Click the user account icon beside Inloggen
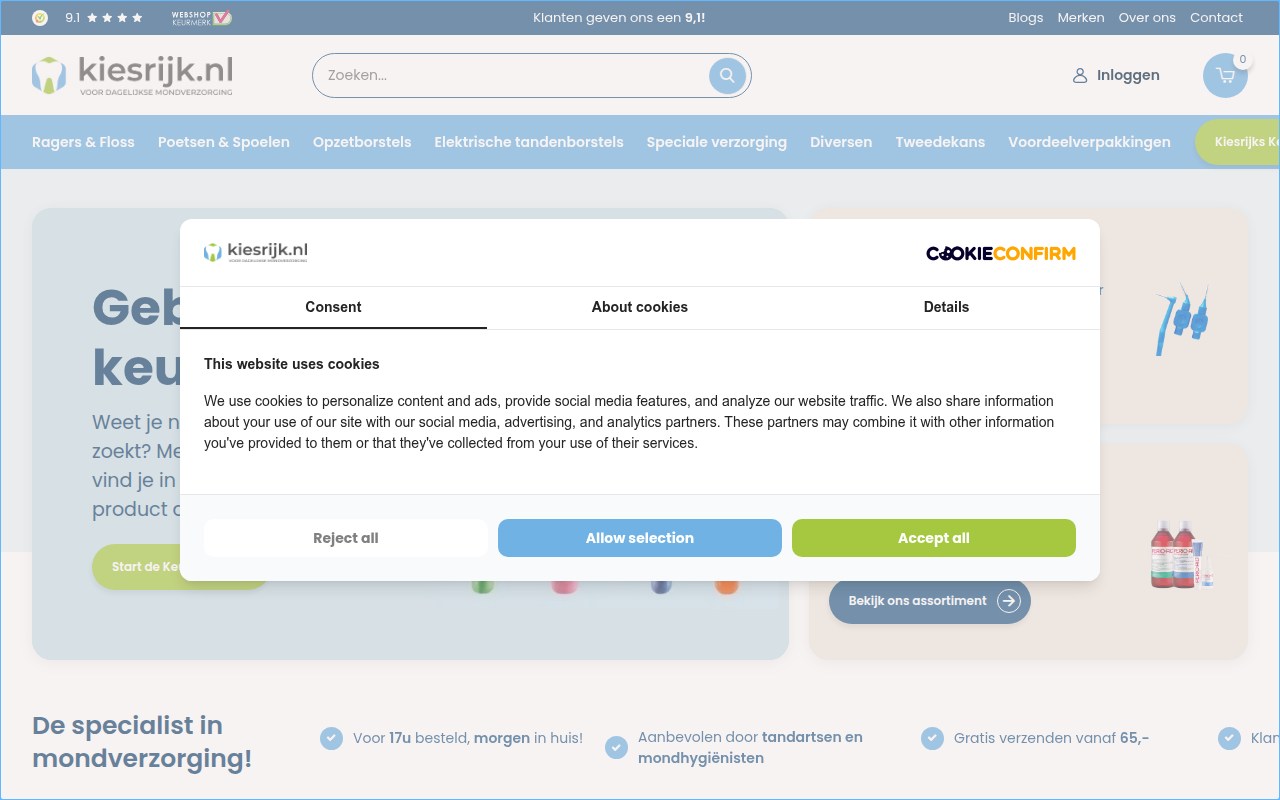This screenshot has height=800, width=1280. tap(1080, 76)
